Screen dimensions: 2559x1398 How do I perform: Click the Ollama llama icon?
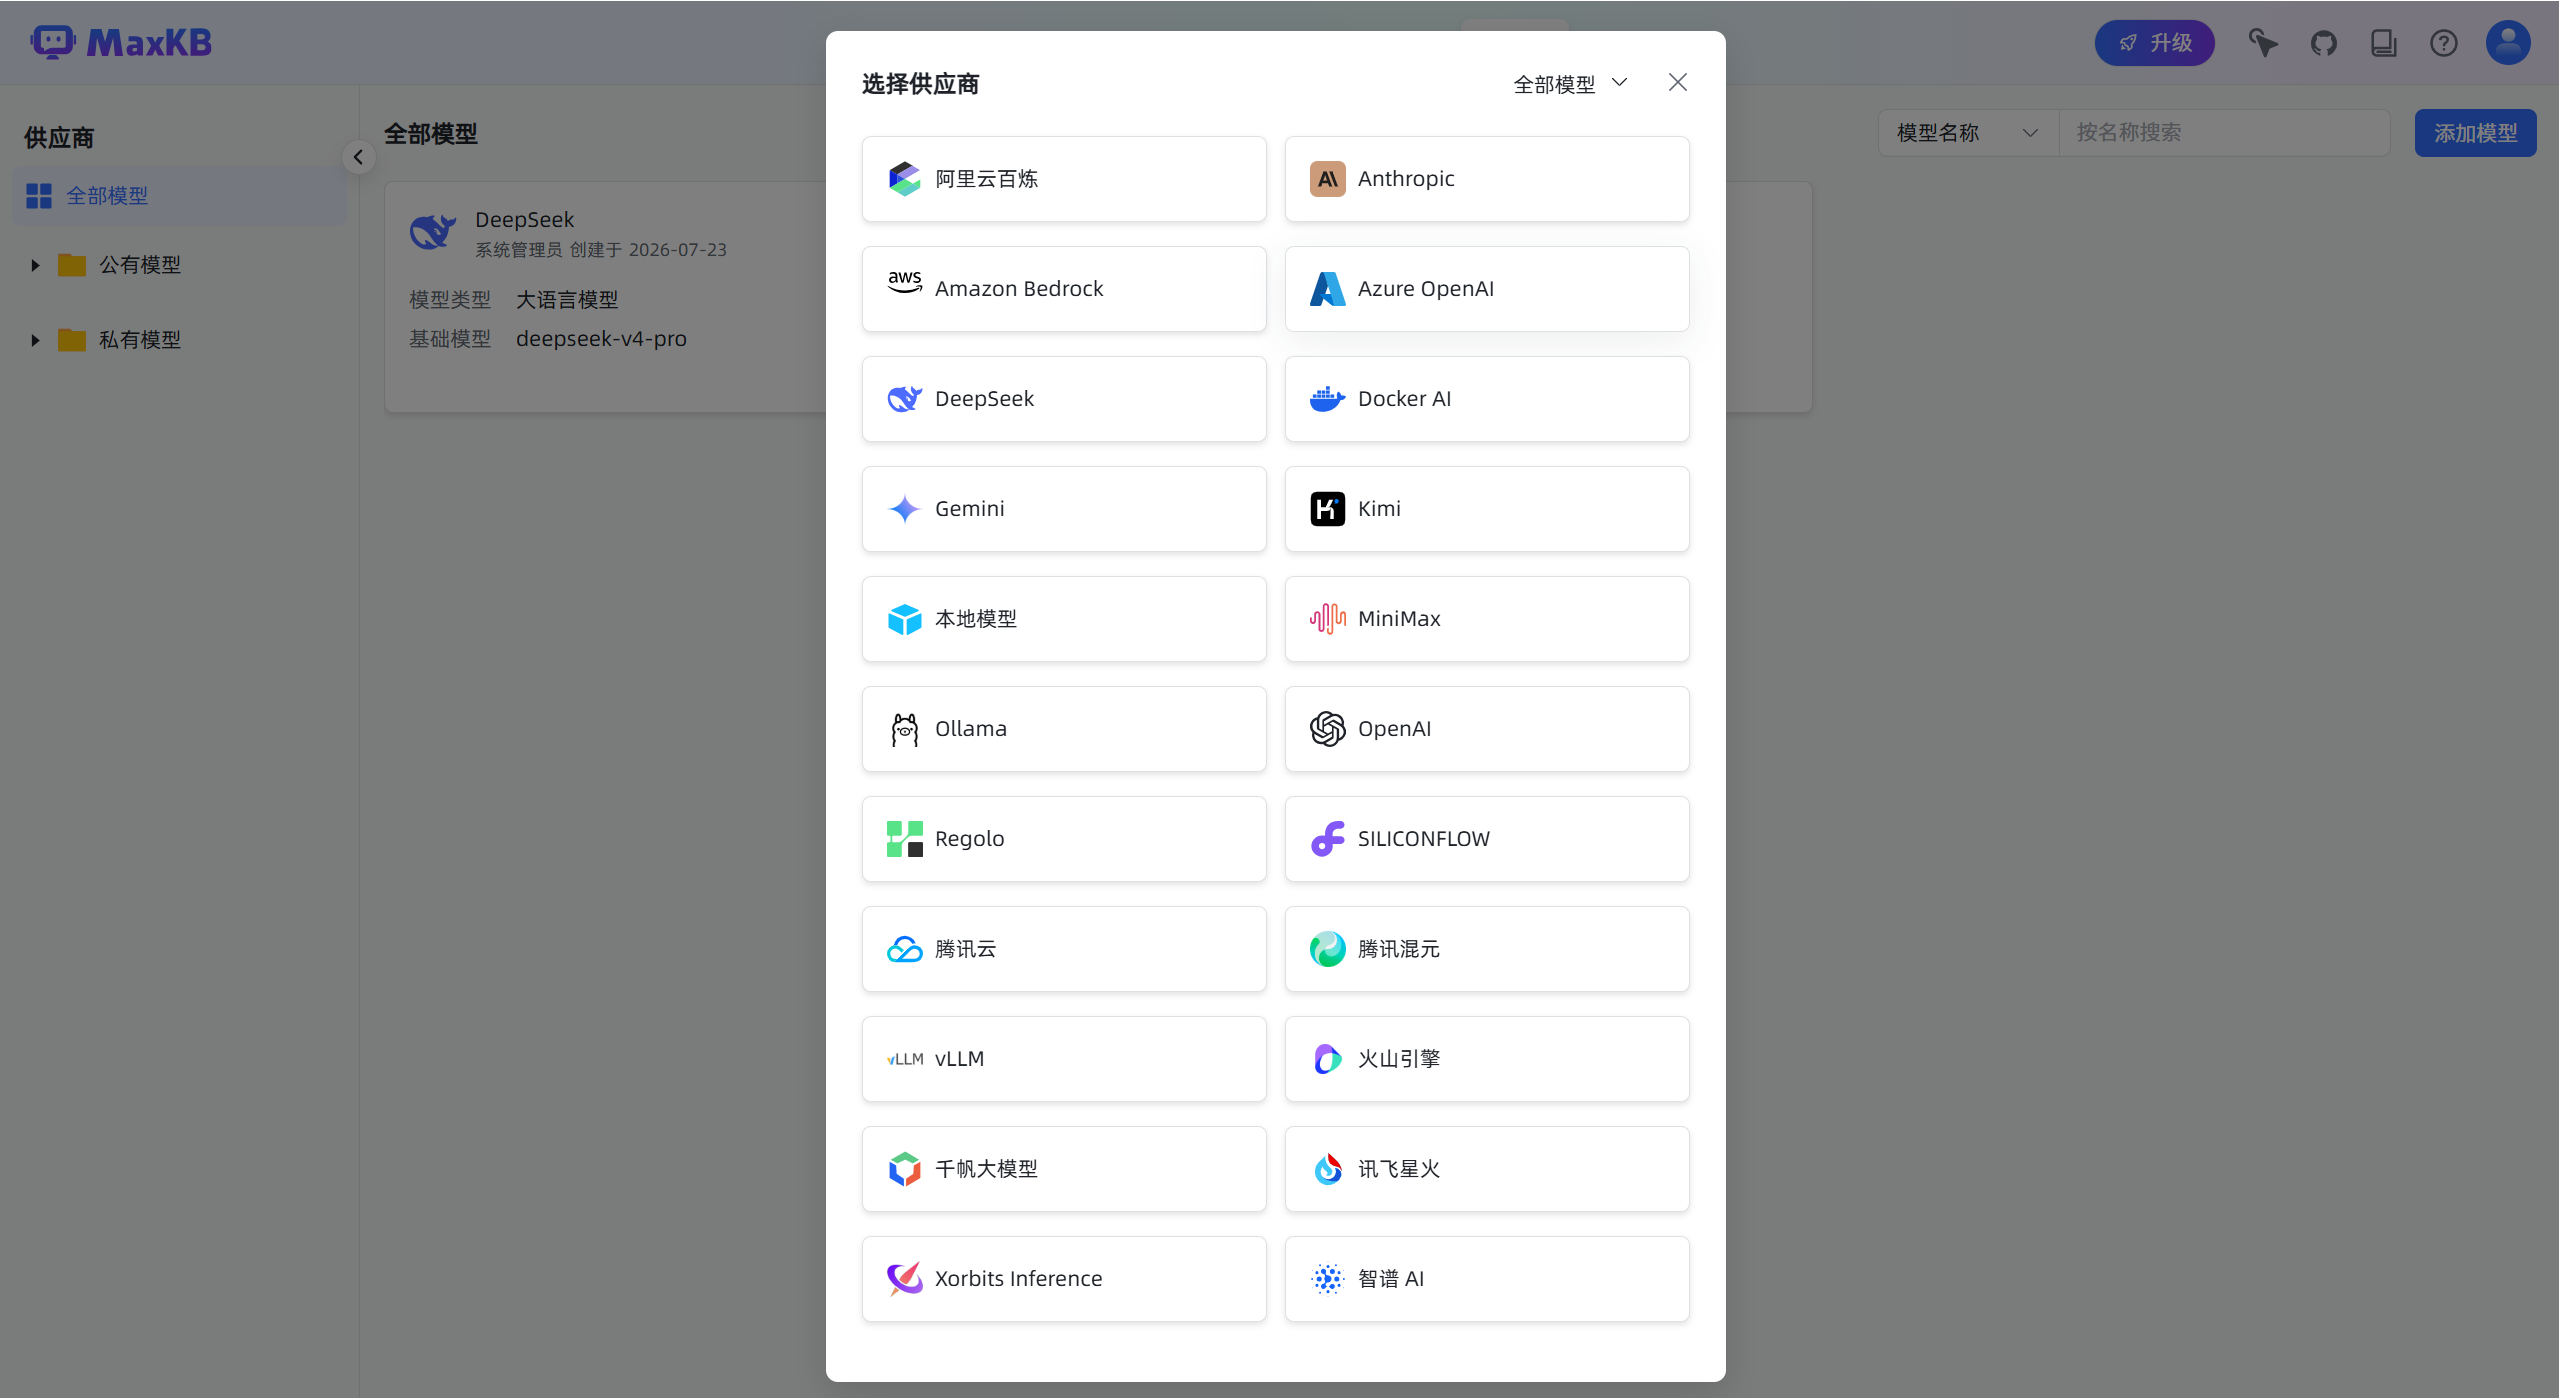(x=904, y=729)
